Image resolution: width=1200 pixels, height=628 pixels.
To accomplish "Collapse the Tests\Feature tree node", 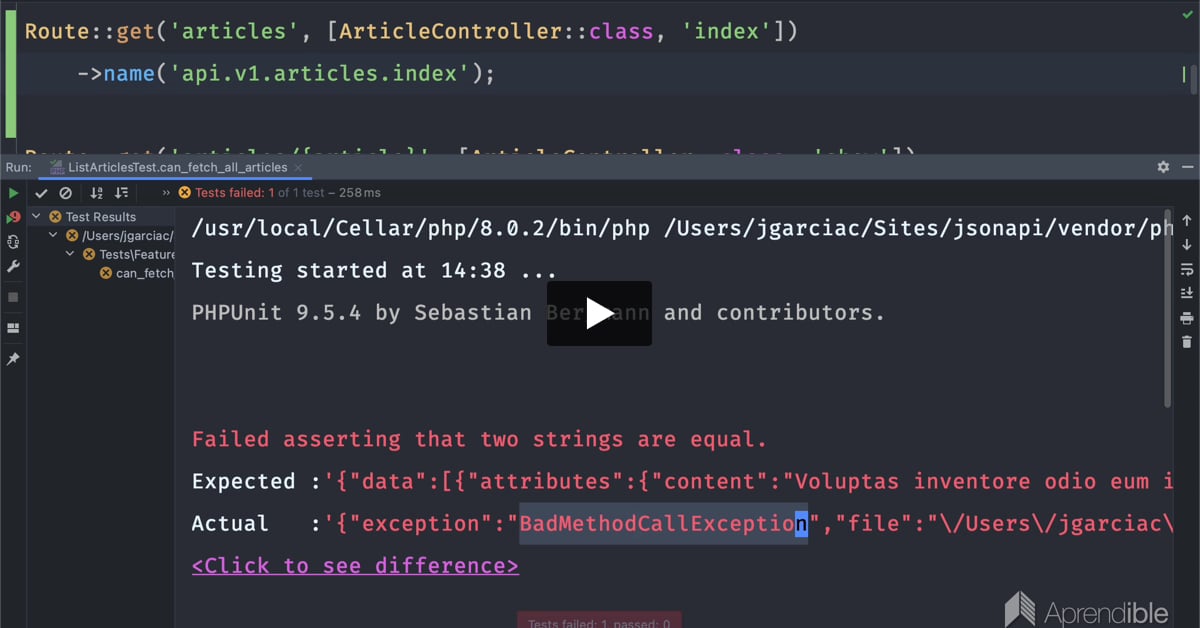I will click(71, 255).
